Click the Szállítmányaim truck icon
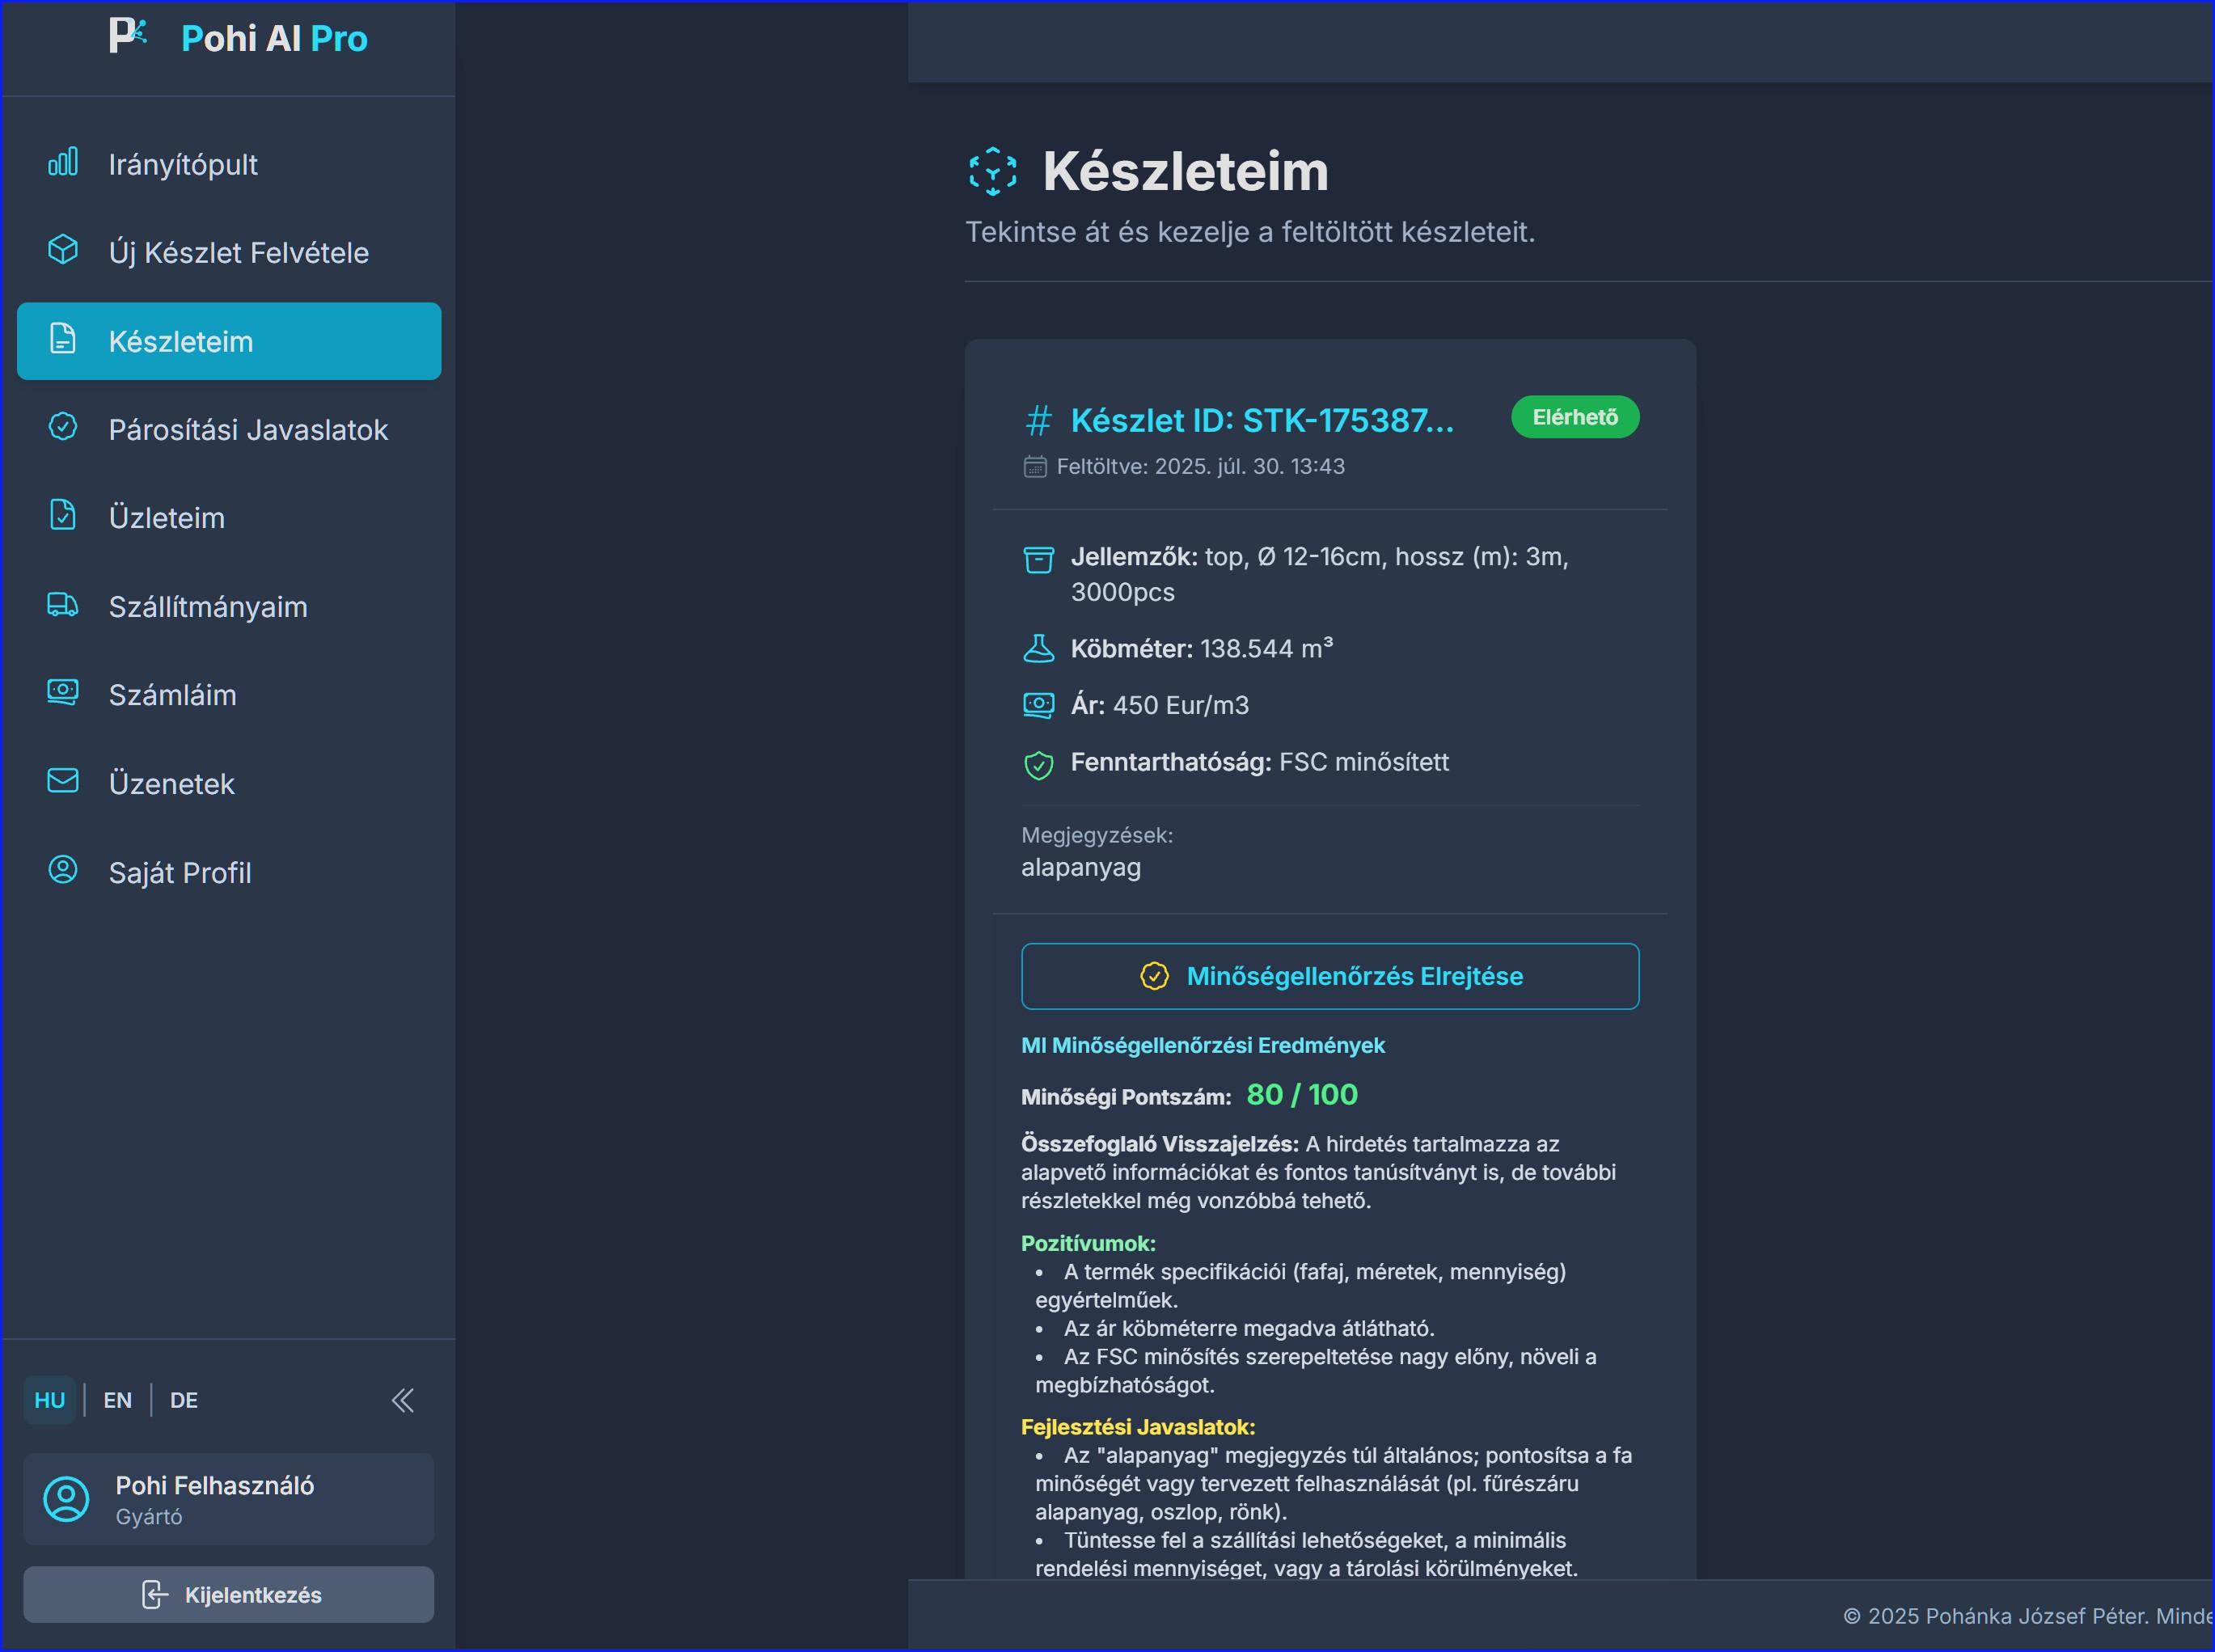 63,604
